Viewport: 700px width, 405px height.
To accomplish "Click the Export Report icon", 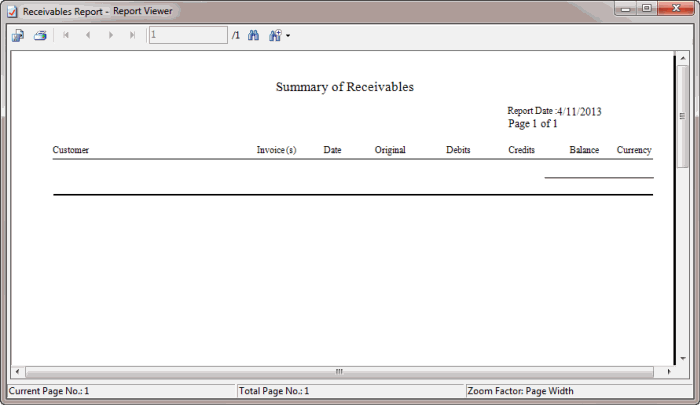I will pyautogui.click(x=18, y=35).
